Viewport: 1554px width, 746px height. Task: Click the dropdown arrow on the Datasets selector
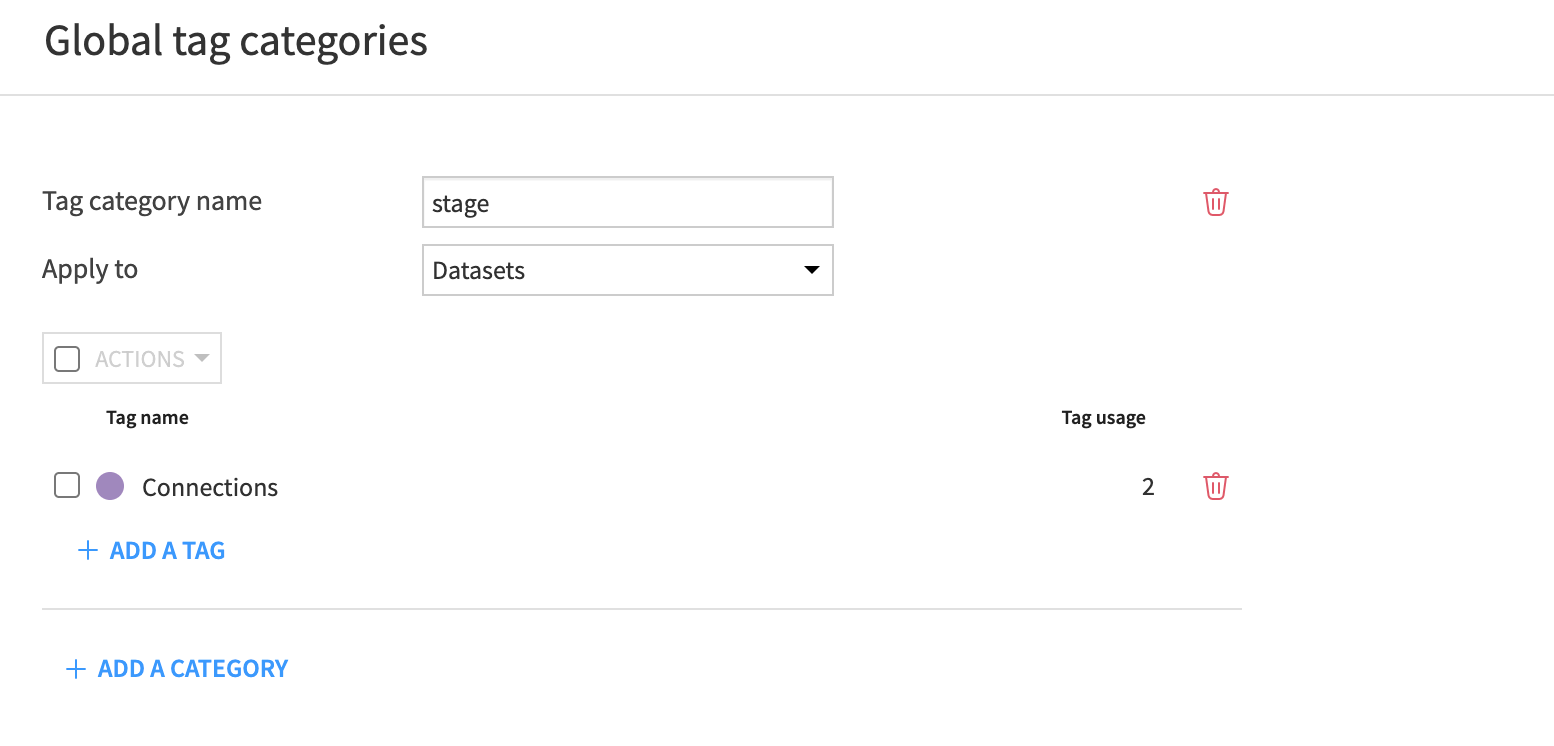(811, 270)
